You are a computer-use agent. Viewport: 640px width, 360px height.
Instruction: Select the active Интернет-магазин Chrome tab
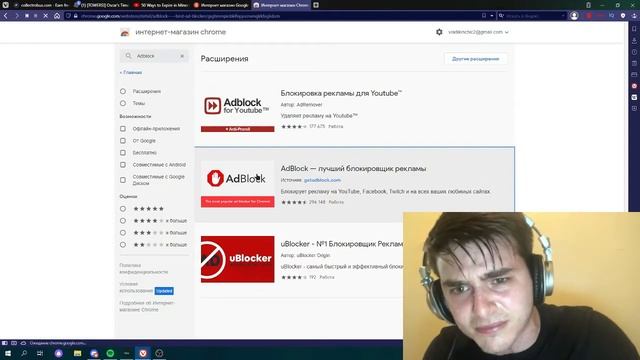(x=281, y=5)
